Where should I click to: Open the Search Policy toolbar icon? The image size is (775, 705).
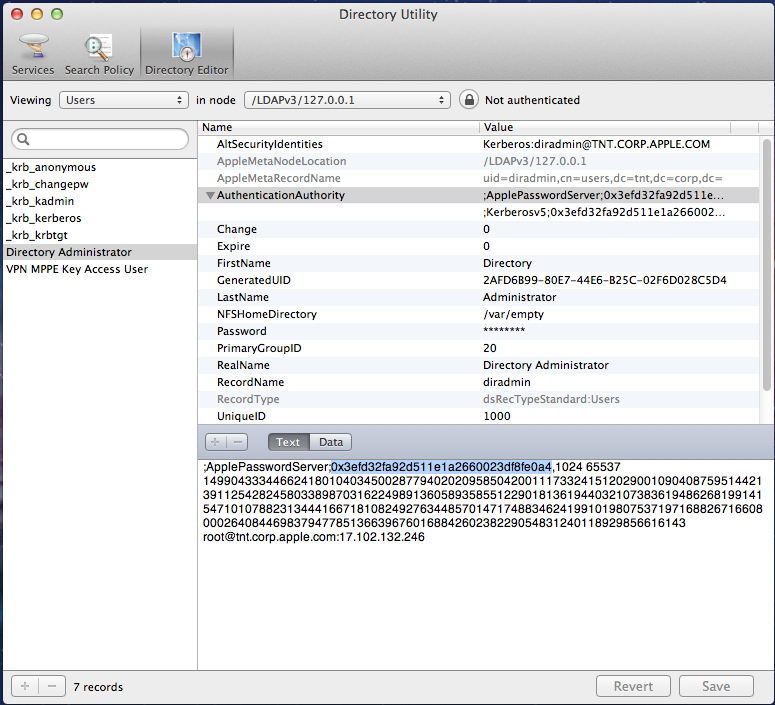pos(99,53)
